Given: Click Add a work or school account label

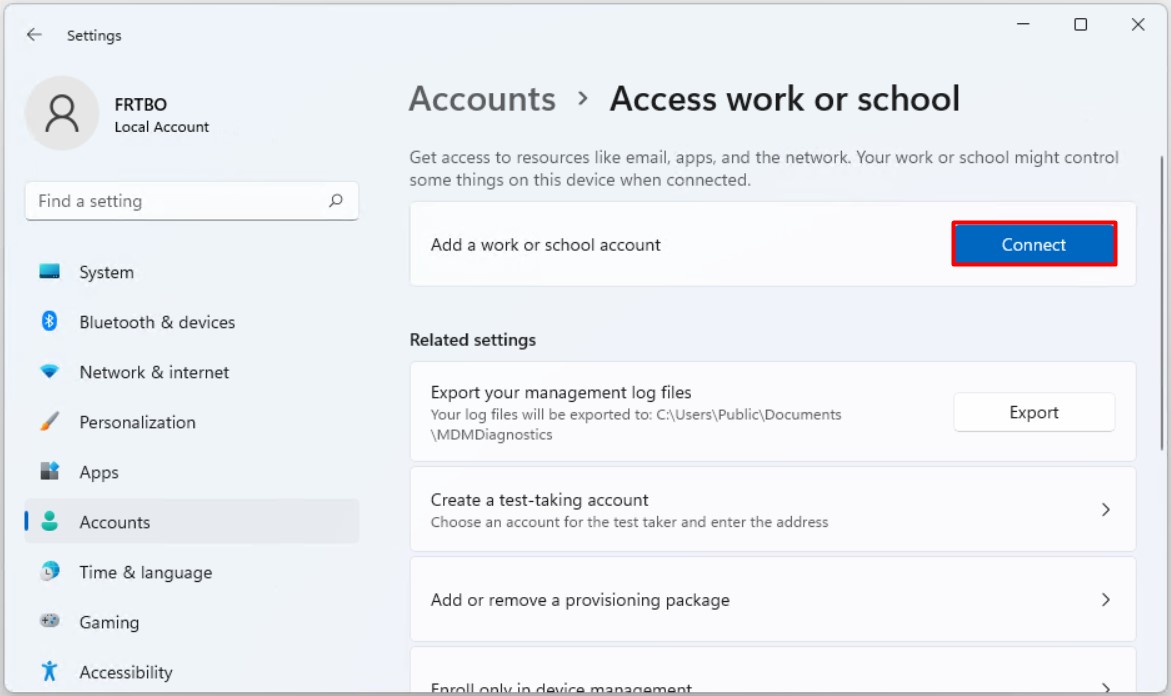Looking at the screenshot, I should click(x=545, y=245).
